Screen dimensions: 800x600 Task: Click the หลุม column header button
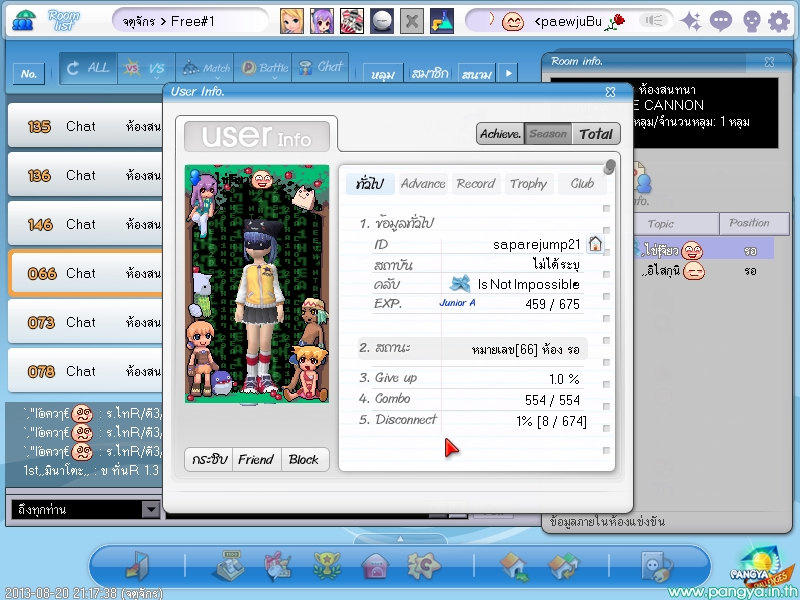pyautogui.click(x=383, y=73)
